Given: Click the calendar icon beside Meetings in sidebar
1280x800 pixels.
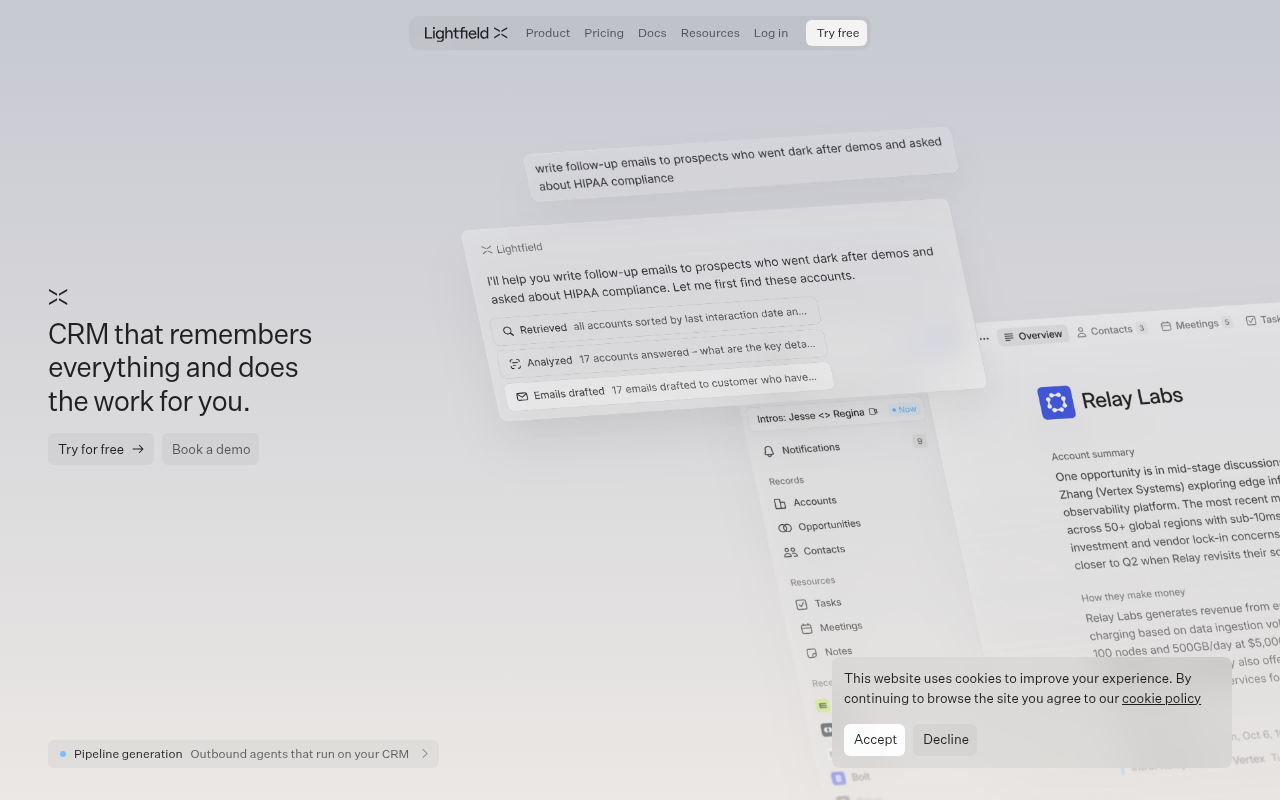Looking at the screenshot, I should tap(807, 629).
